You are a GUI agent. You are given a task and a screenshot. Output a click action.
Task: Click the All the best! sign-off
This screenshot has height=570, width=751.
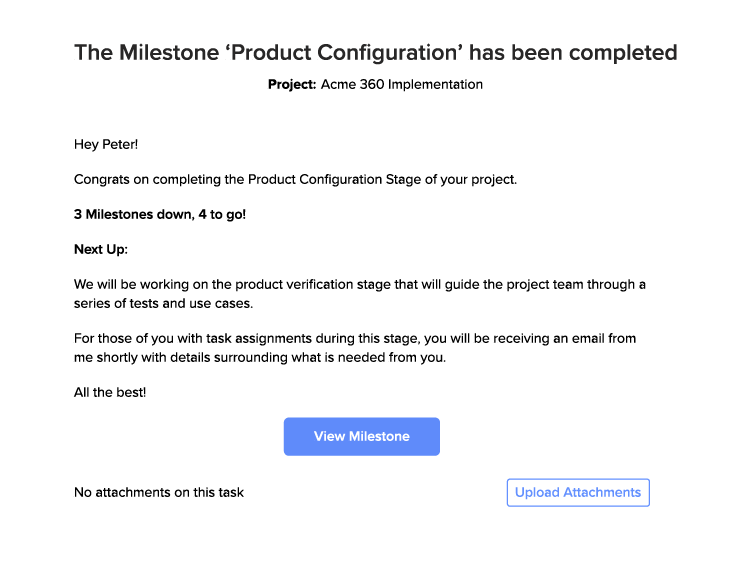(x=110, y=392)
